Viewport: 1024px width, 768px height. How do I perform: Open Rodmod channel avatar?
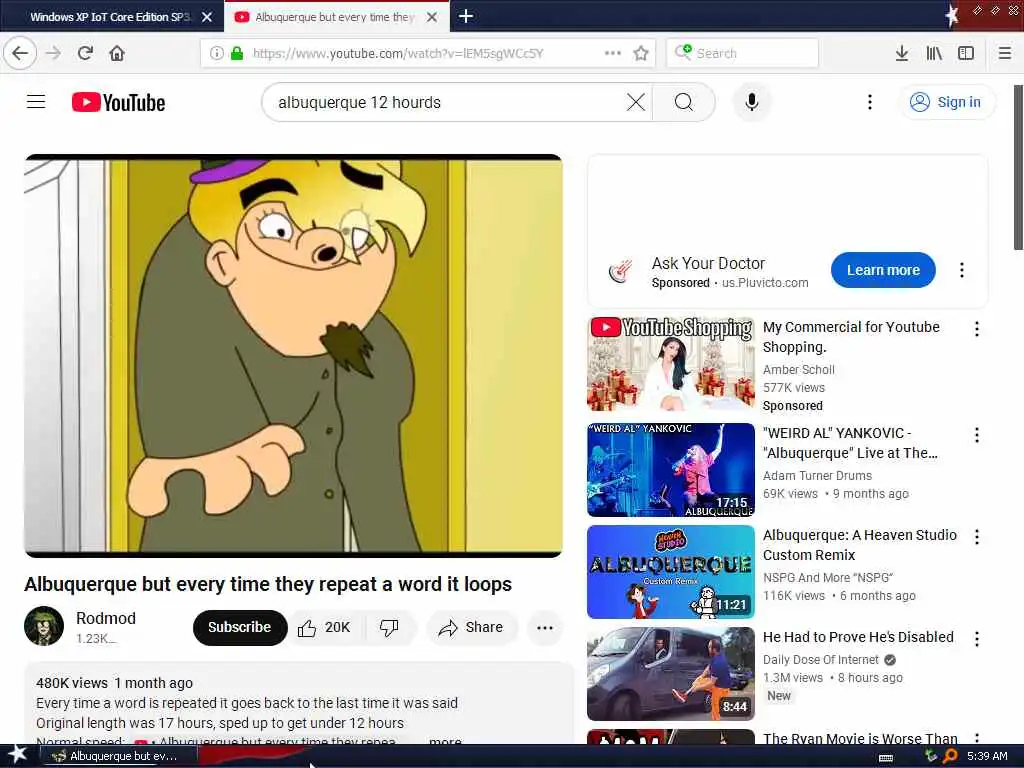click(x=44, y=626)
